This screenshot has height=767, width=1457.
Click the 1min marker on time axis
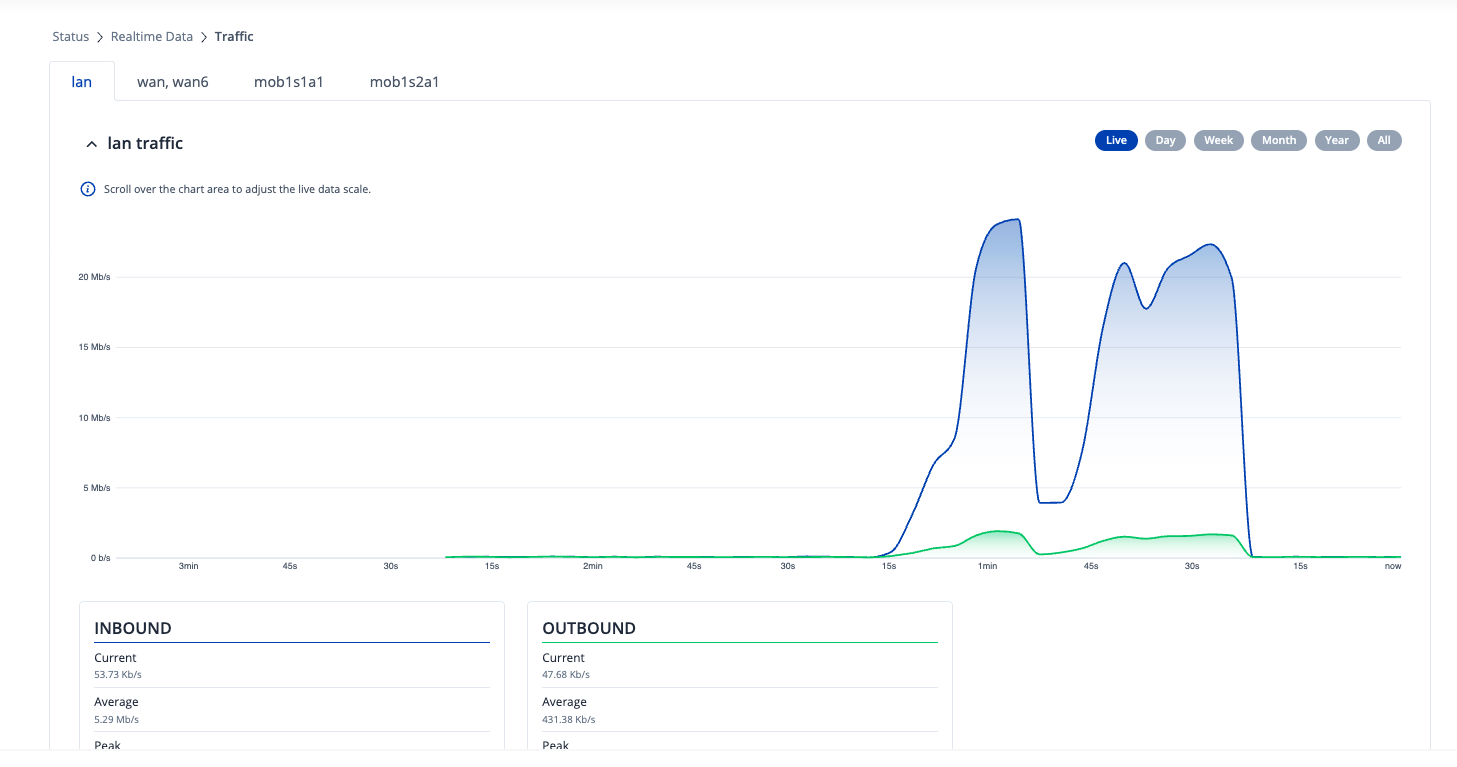point(987,566)
